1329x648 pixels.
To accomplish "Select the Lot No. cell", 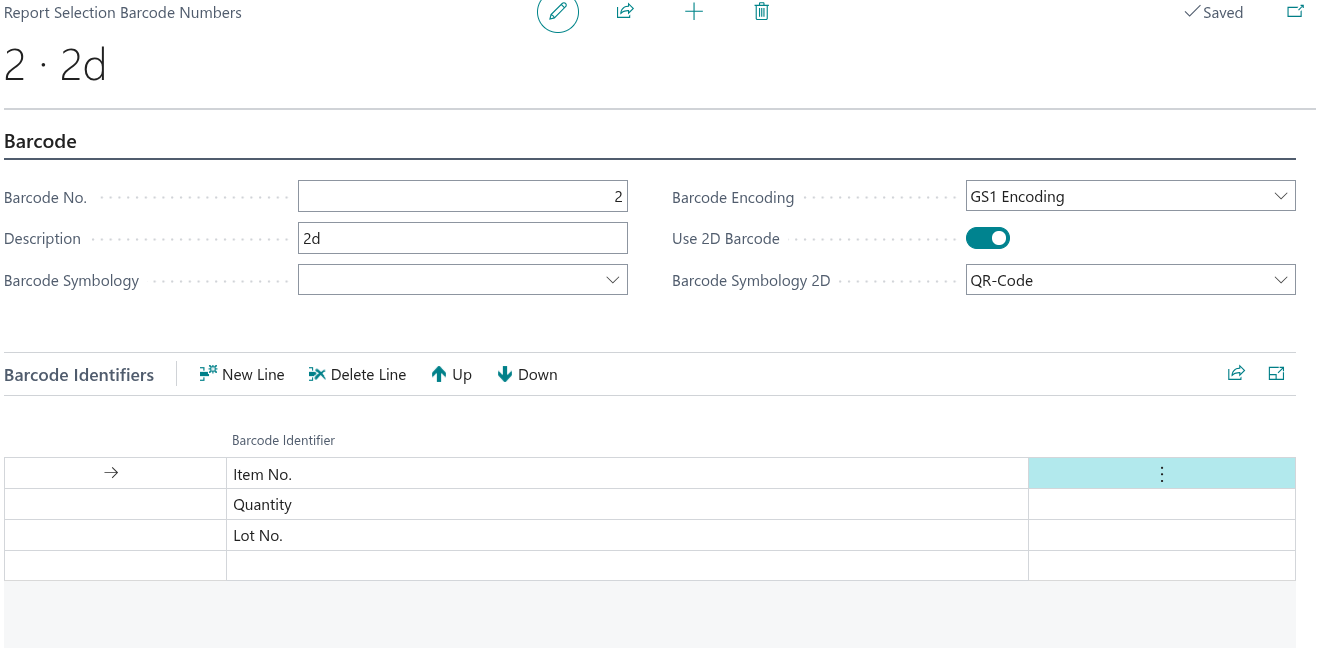I will point(627,535).
